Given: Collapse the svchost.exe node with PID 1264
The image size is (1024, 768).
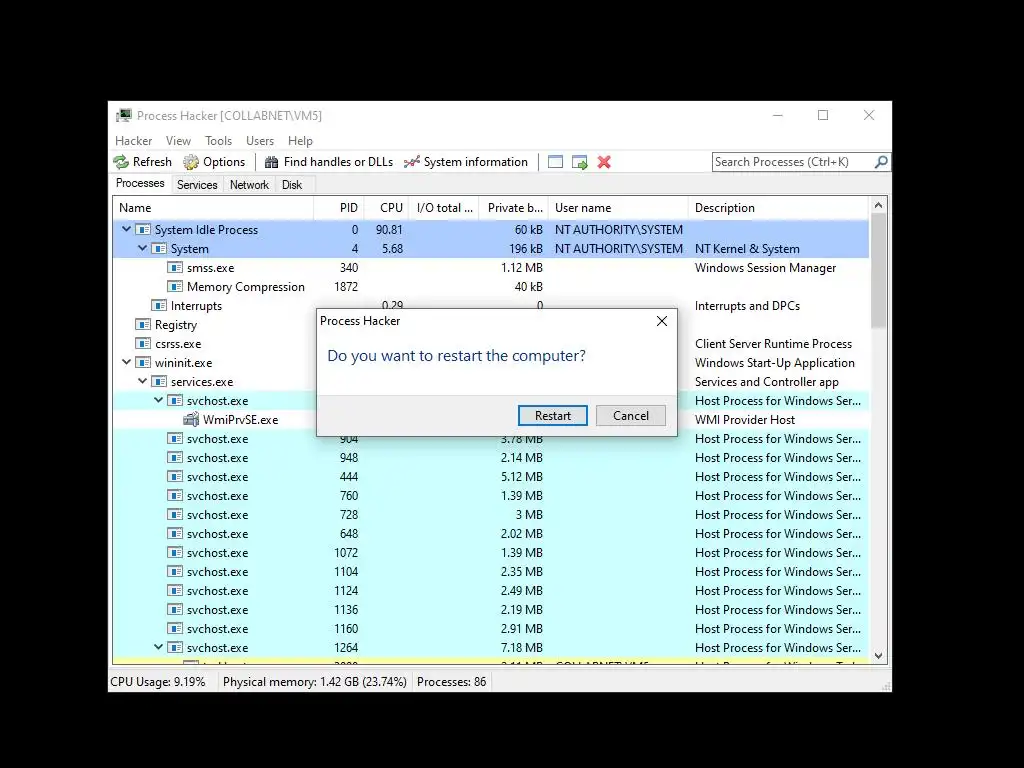Looking at the screenshot, I should [x=159, y=647].
